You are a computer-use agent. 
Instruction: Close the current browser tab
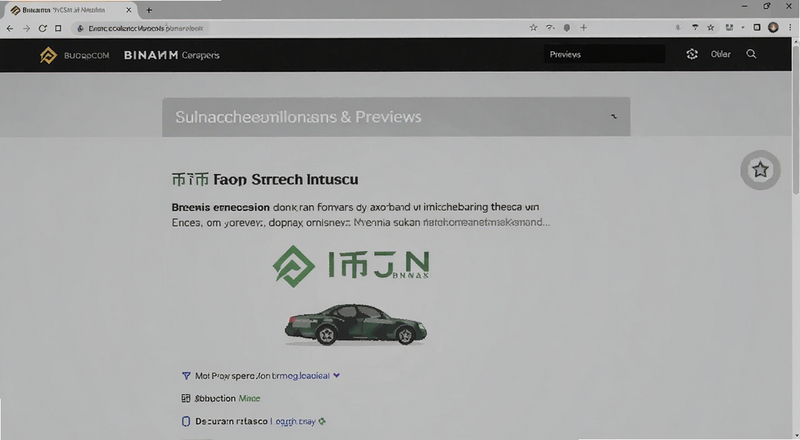129,10
